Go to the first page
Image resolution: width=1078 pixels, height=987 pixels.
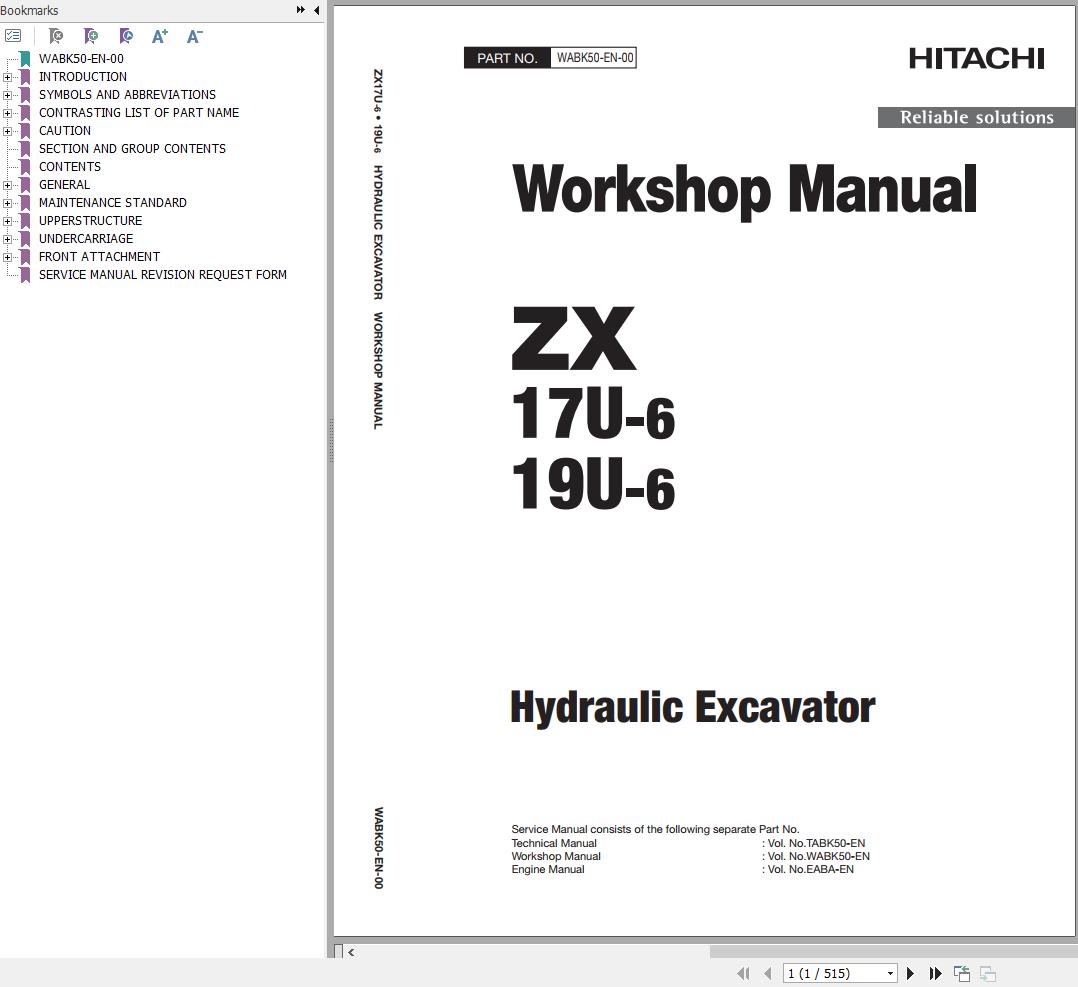743,973
